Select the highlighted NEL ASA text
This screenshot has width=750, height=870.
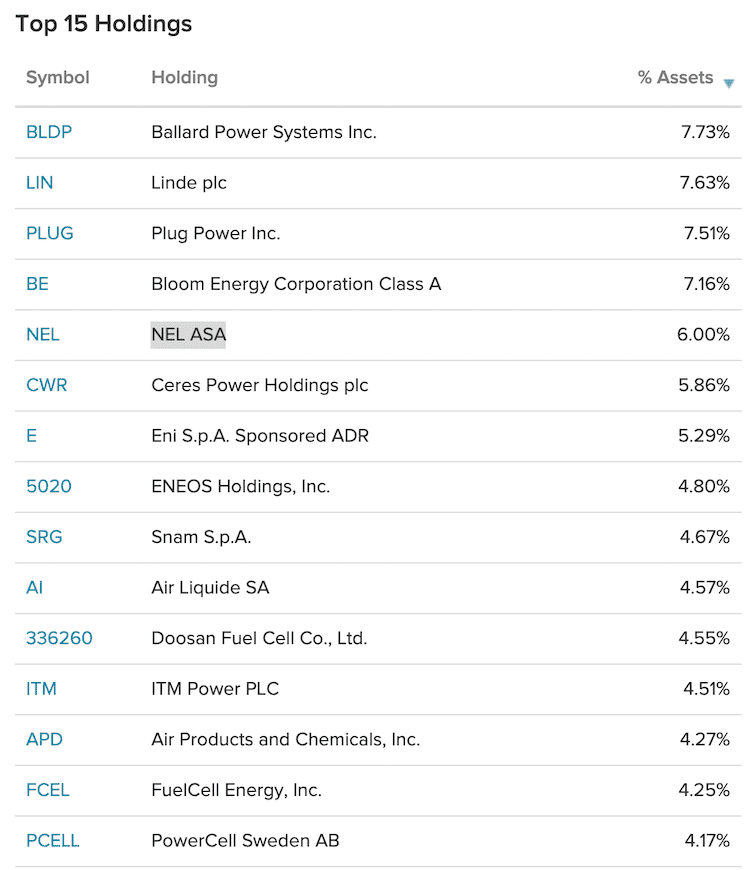[188, 334]
